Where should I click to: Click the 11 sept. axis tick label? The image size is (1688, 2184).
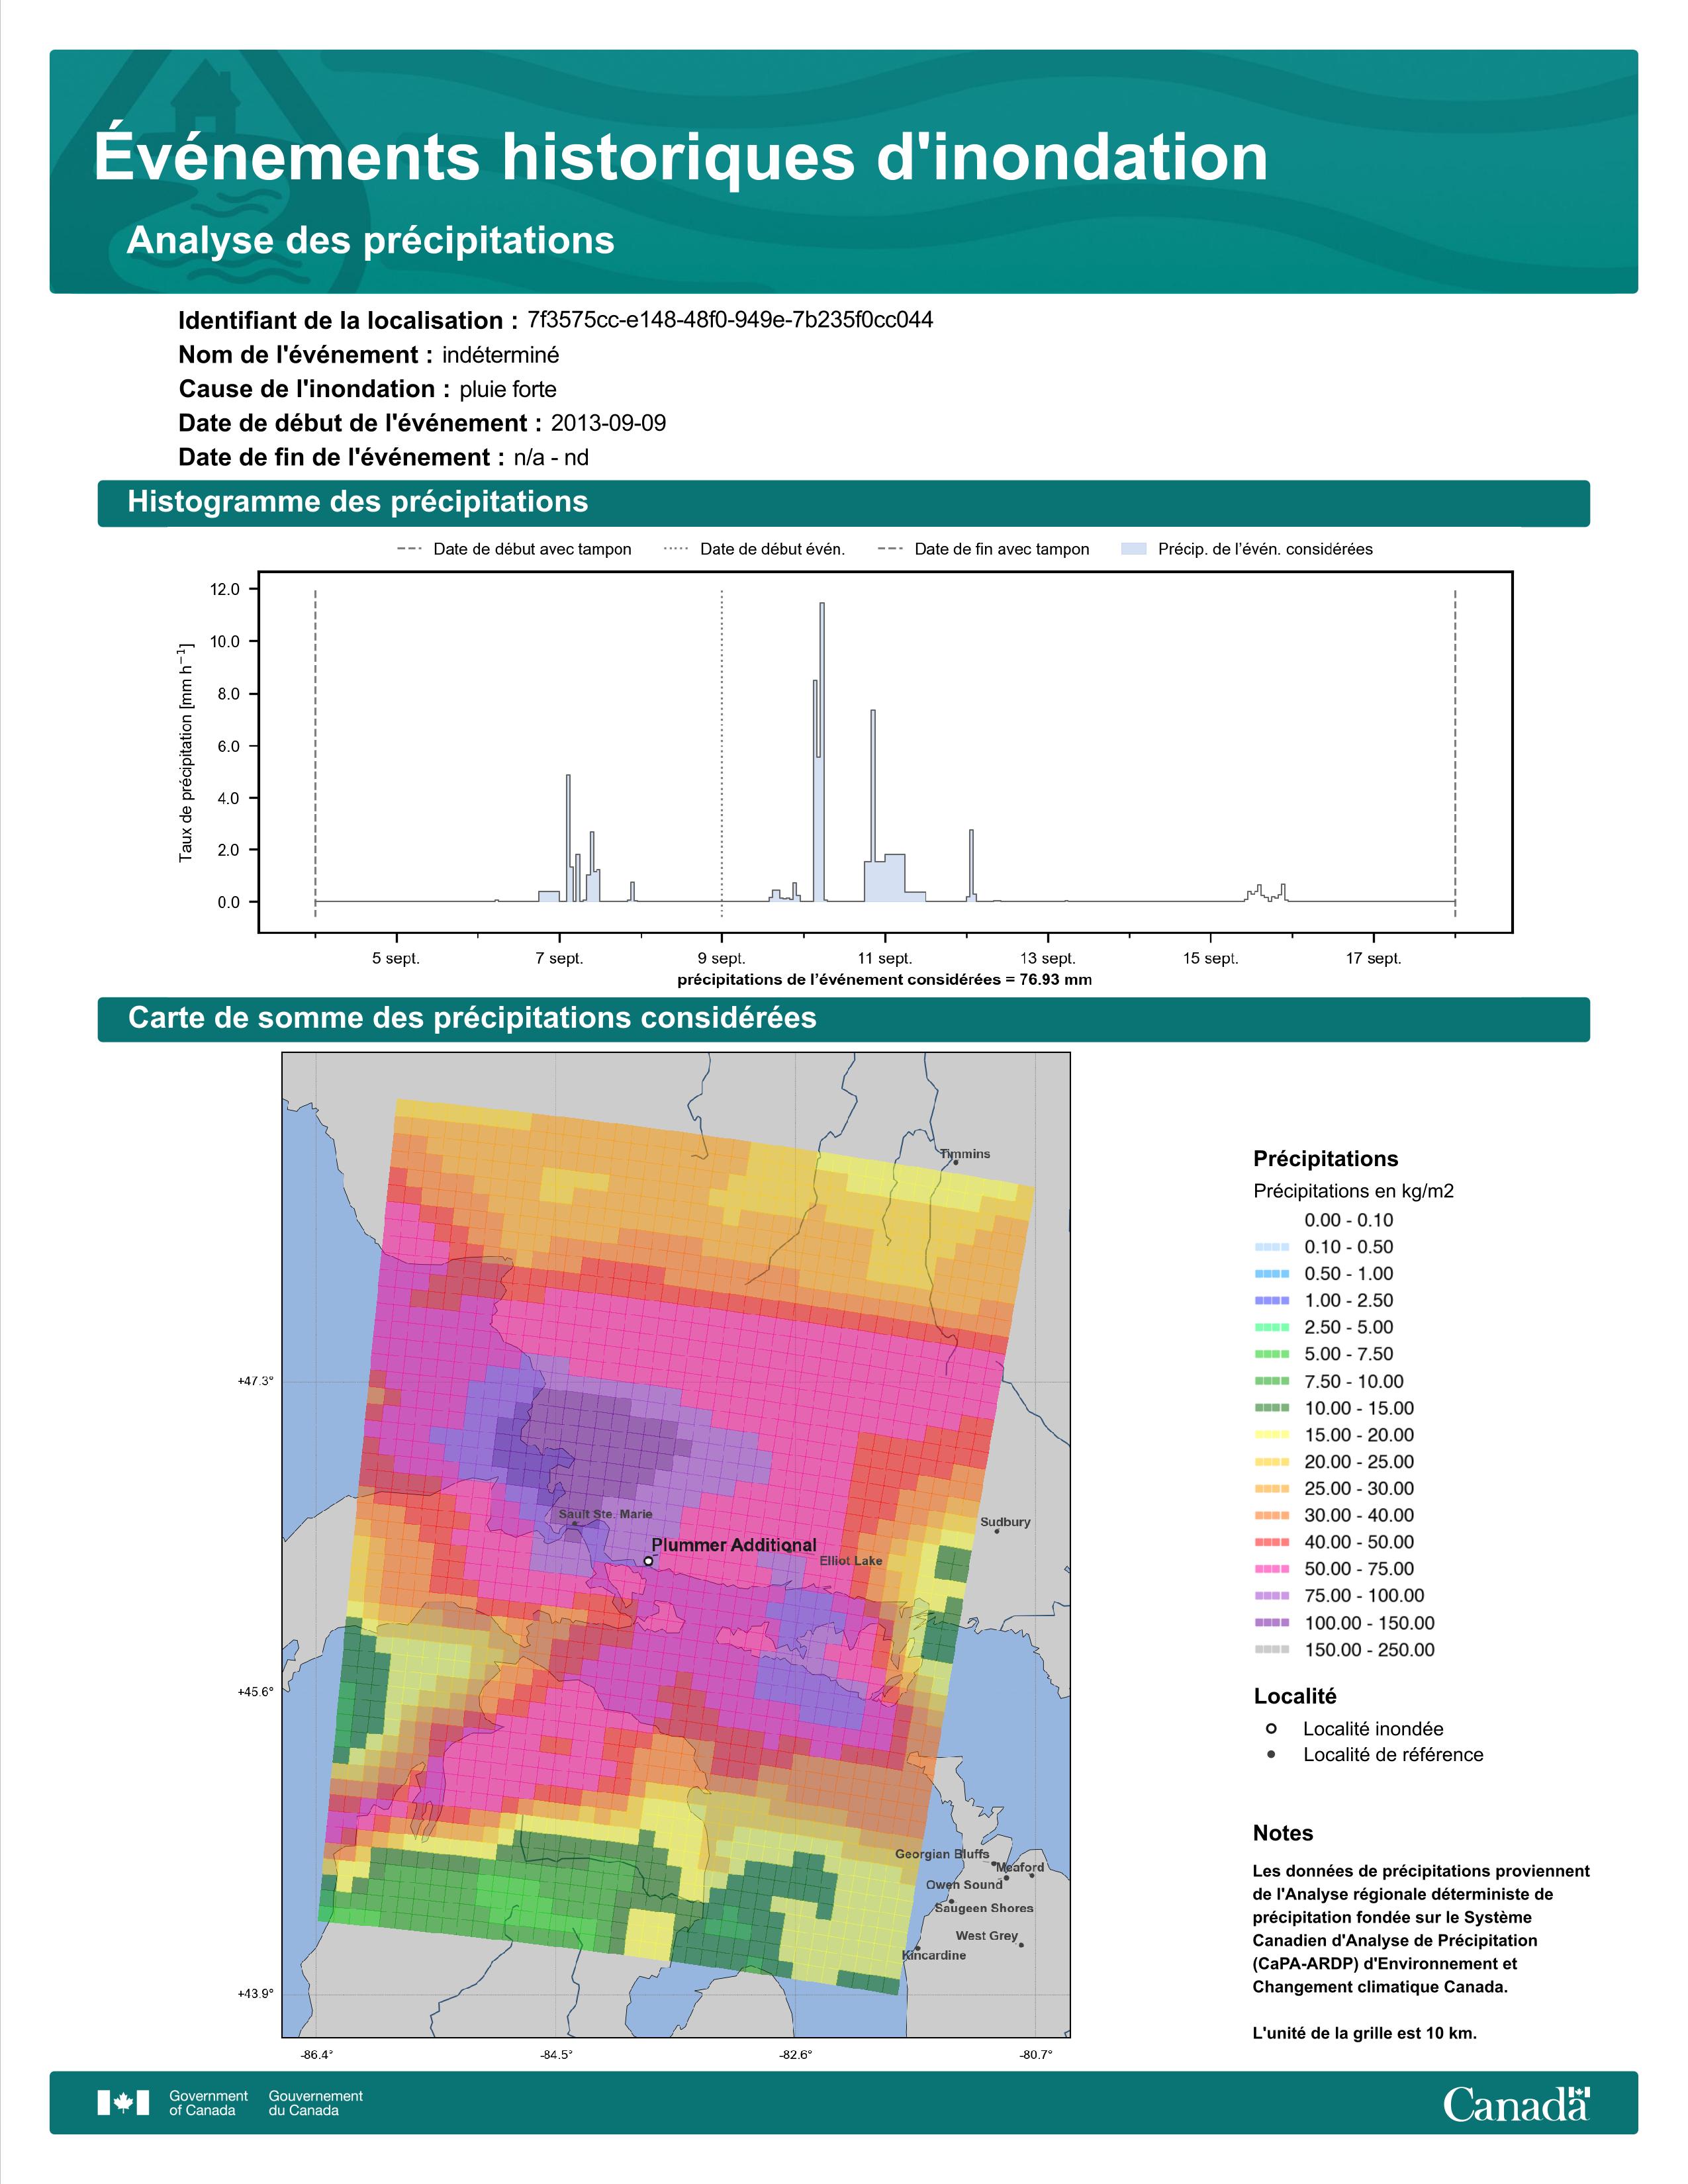[x=884, y=958]
